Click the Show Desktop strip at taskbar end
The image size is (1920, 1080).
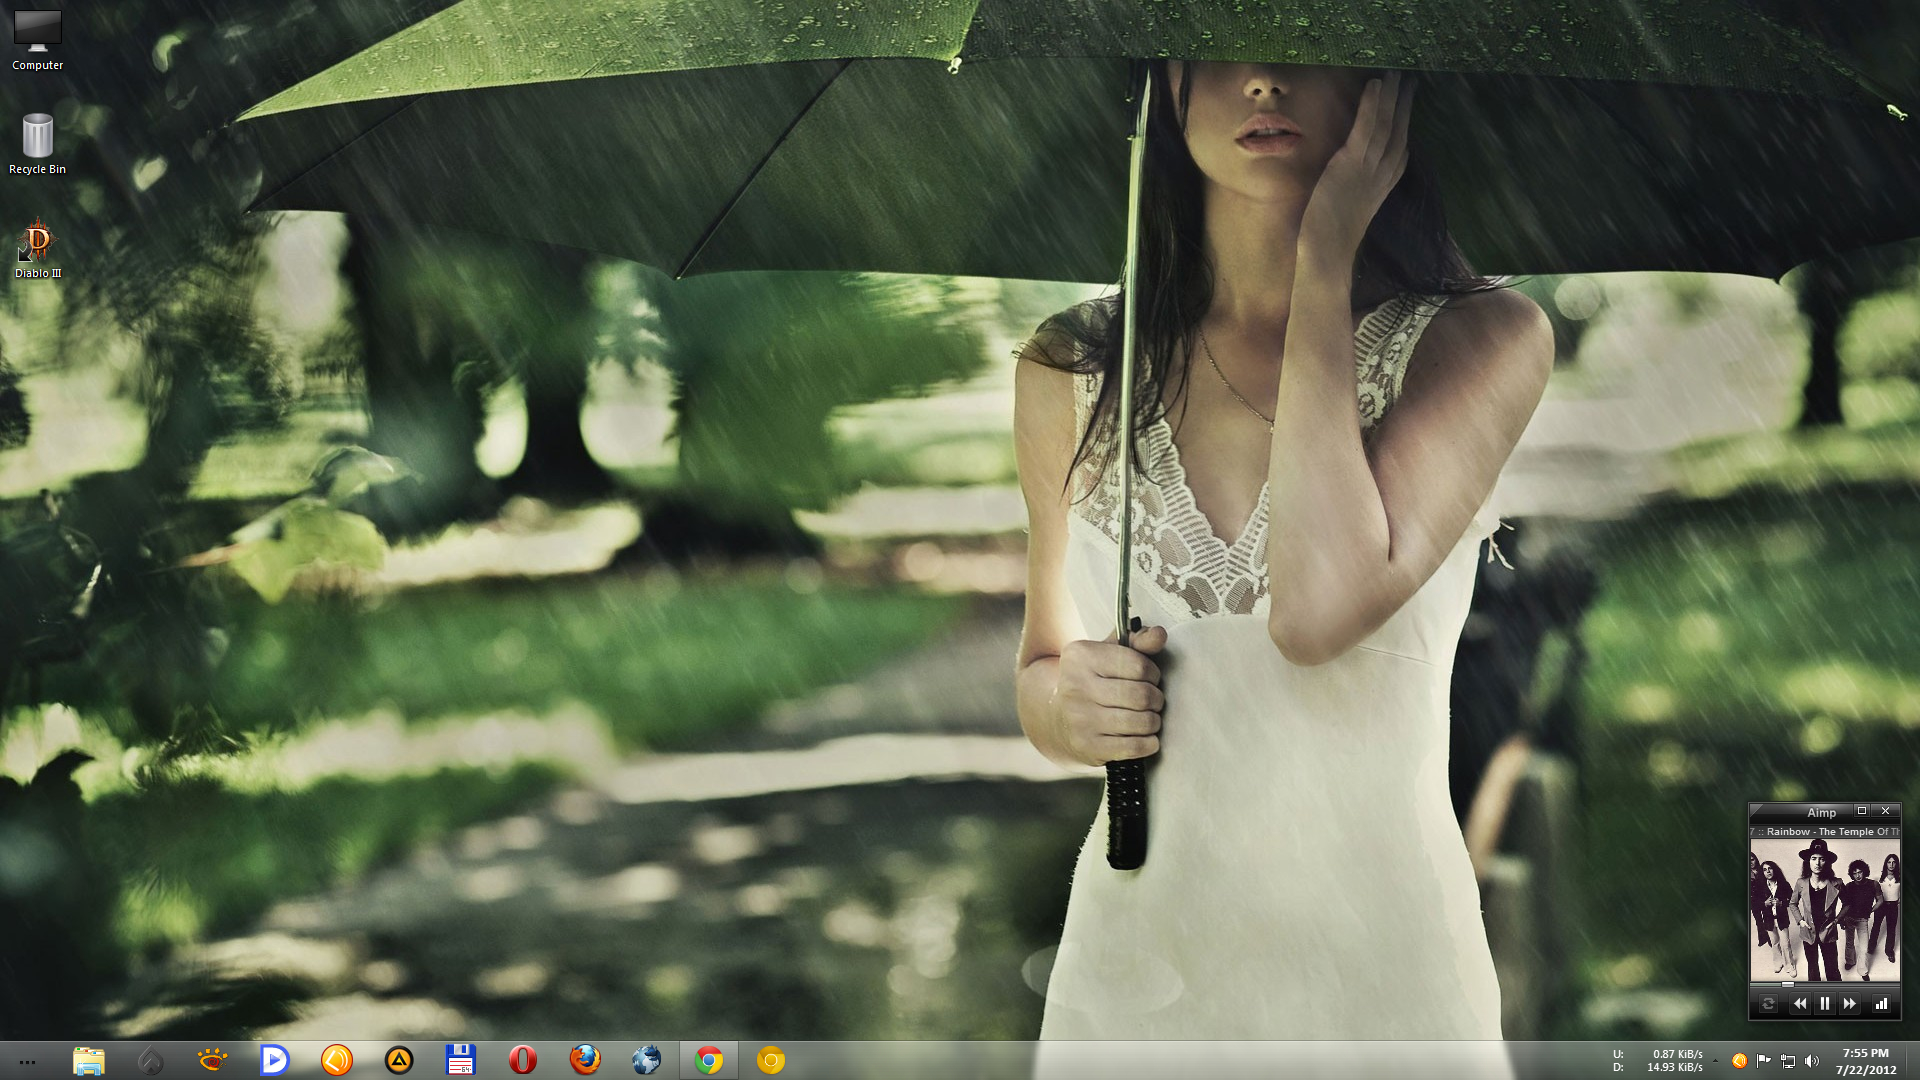[x=1912, y=1061]
